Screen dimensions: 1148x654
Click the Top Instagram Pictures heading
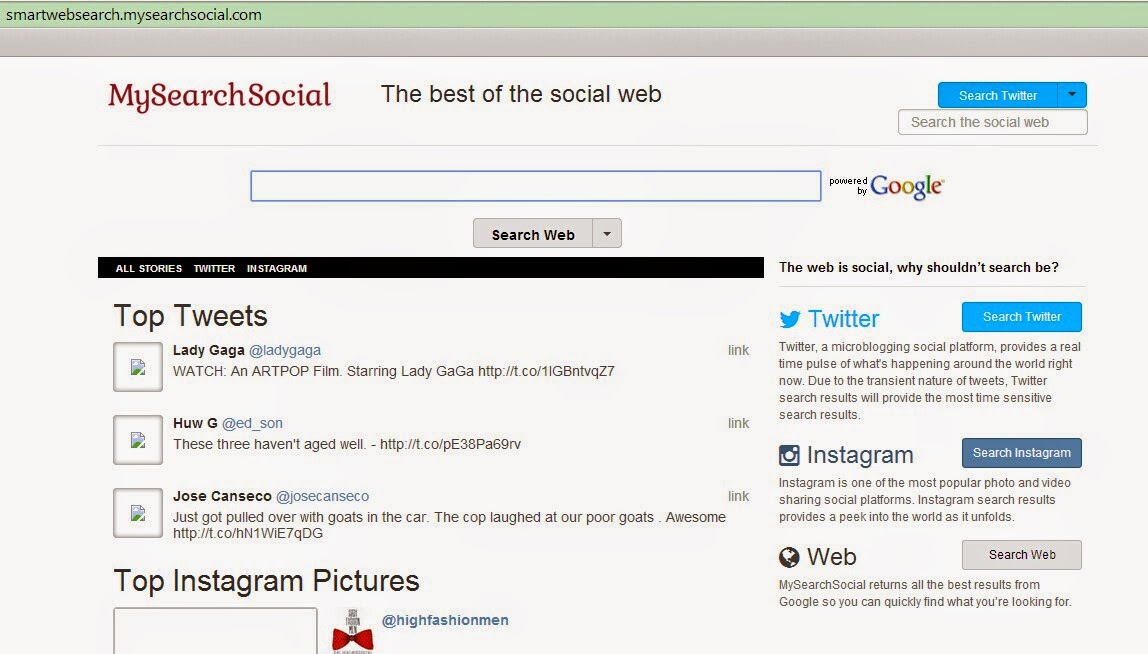coord(266,581)
